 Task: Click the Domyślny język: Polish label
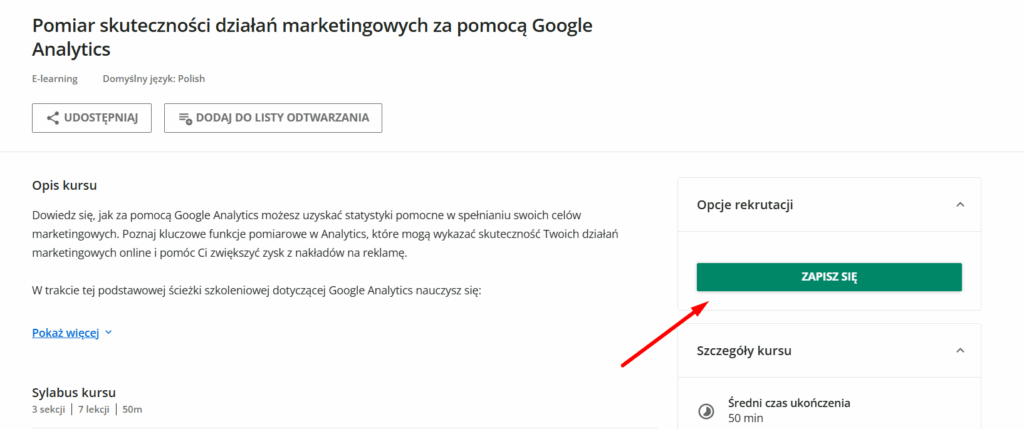pos(154,79)
